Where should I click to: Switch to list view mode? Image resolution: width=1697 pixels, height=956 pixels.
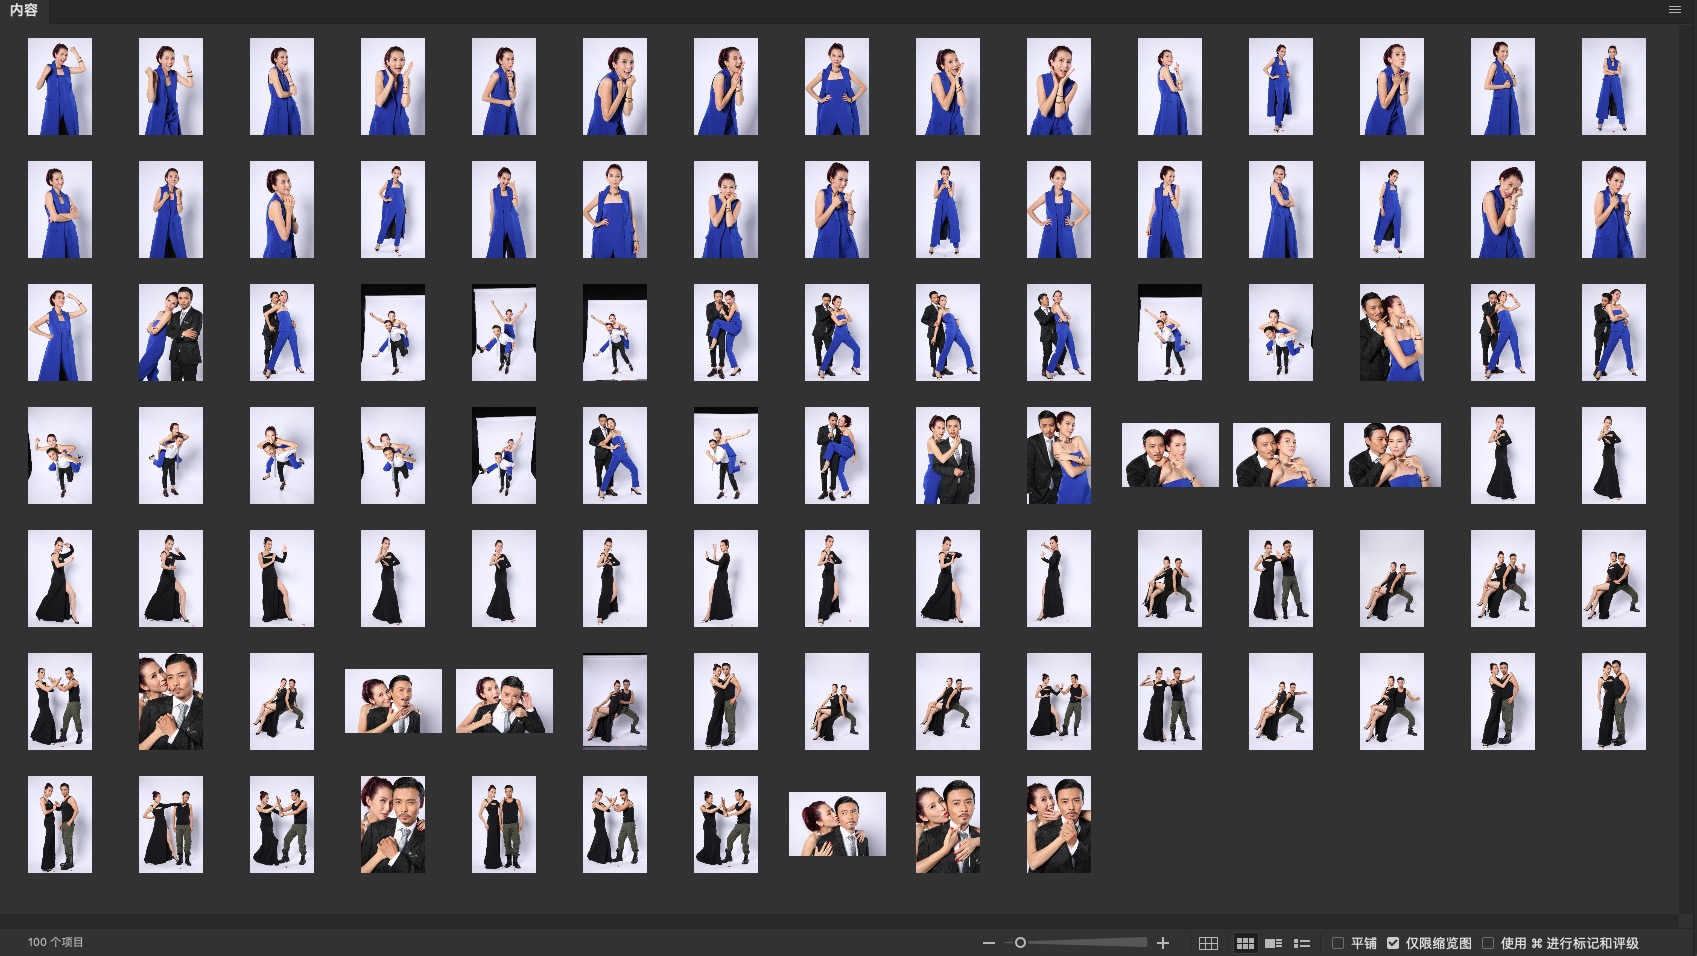1301,943
